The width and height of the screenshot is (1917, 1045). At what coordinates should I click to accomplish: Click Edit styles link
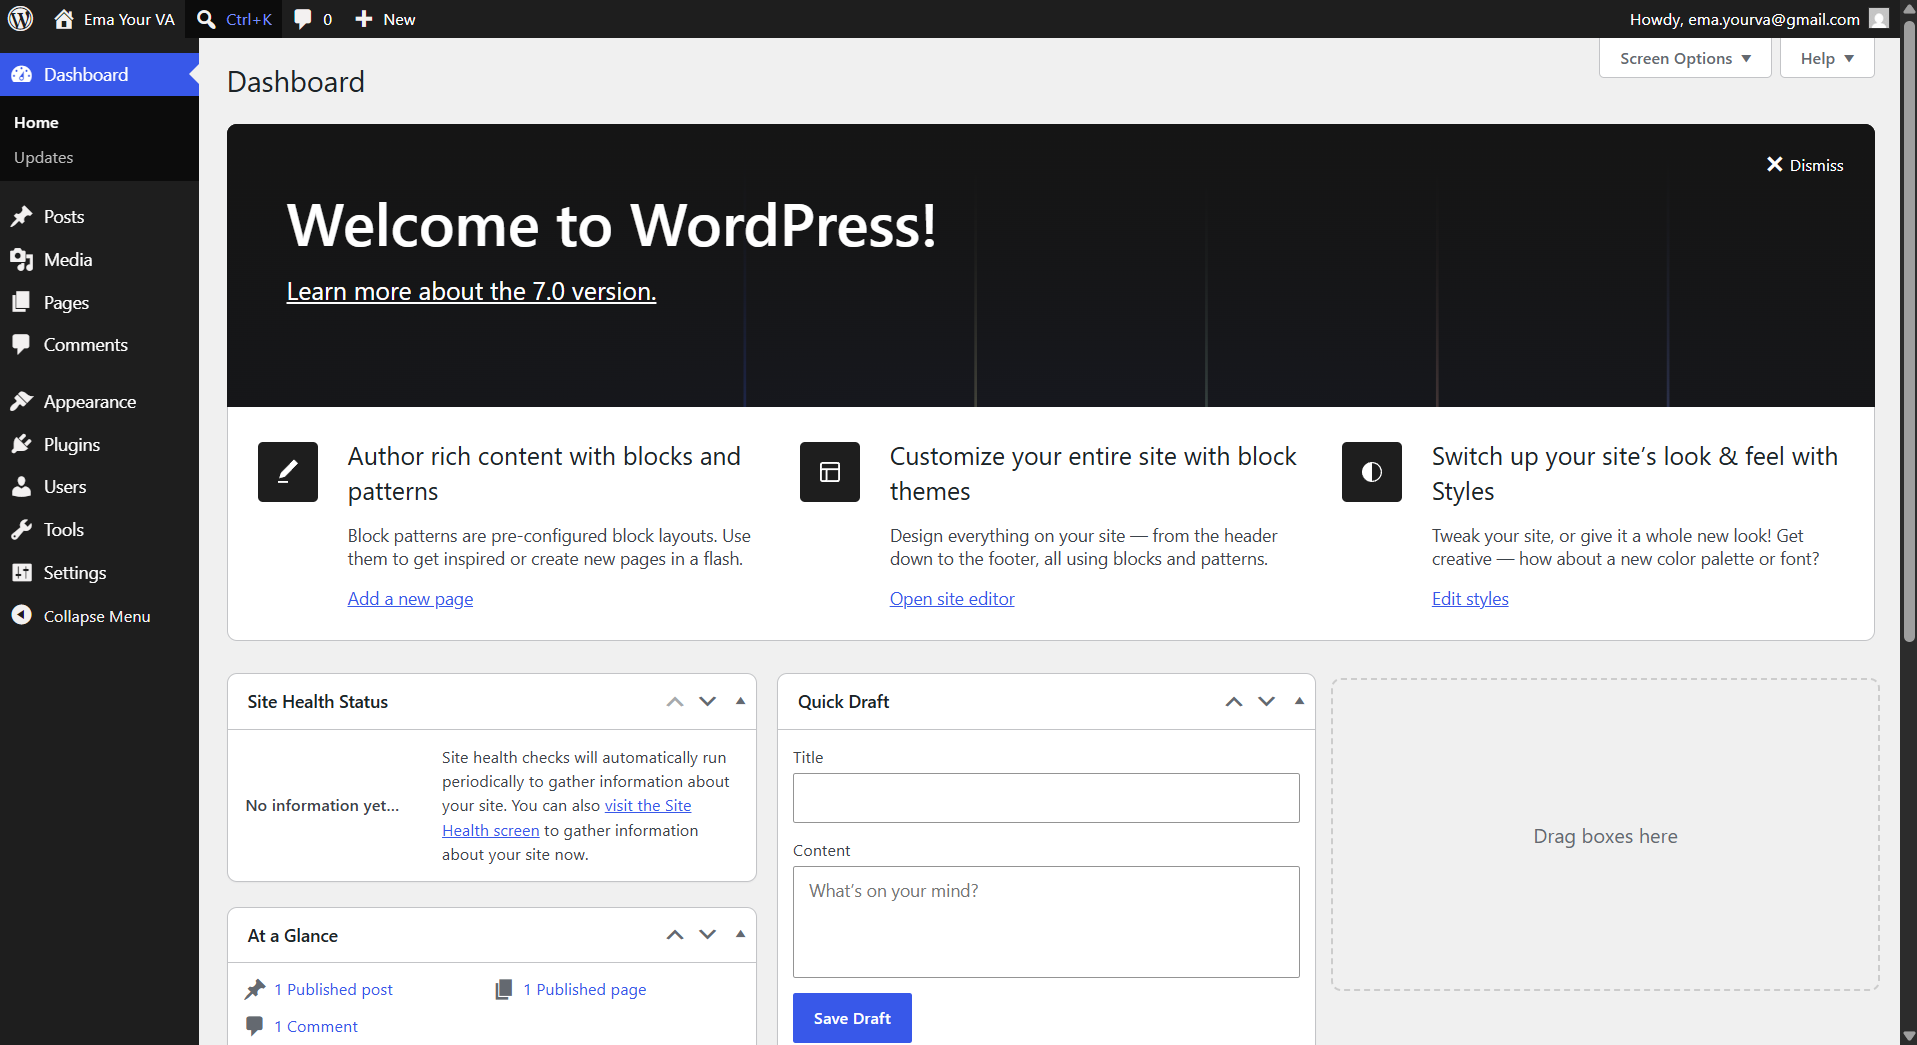point(1470,599)
